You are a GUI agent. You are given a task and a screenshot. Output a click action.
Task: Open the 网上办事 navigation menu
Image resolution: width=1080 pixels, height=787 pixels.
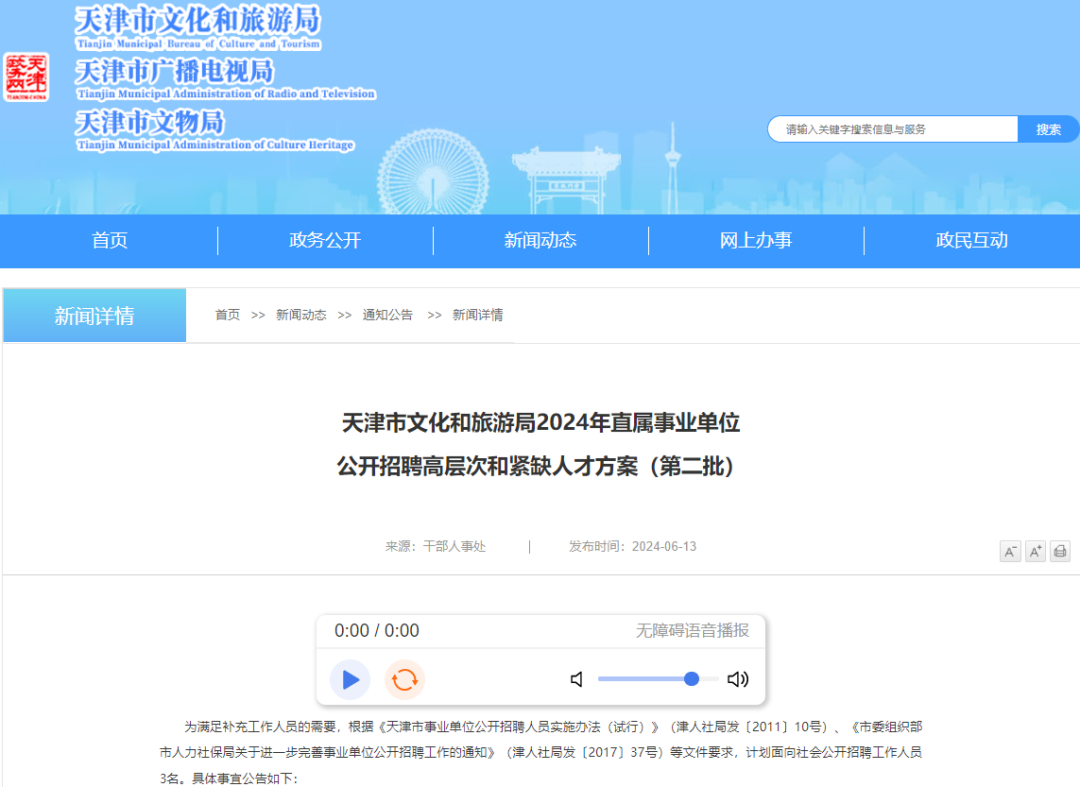tap(756, 240)
